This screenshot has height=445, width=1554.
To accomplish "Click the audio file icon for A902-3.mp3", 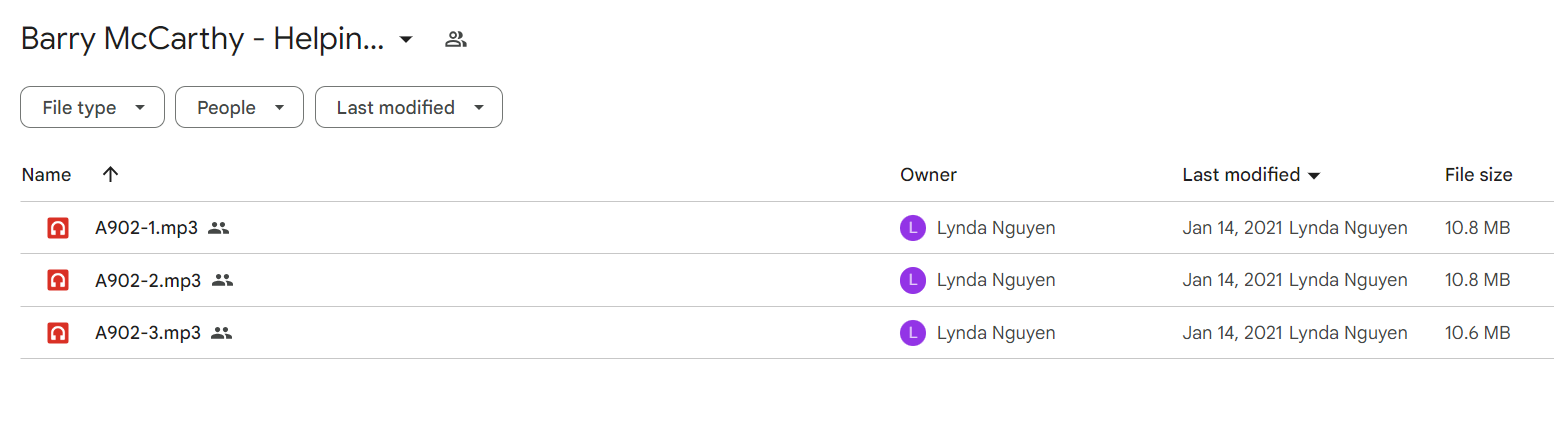I will [58, 333].
